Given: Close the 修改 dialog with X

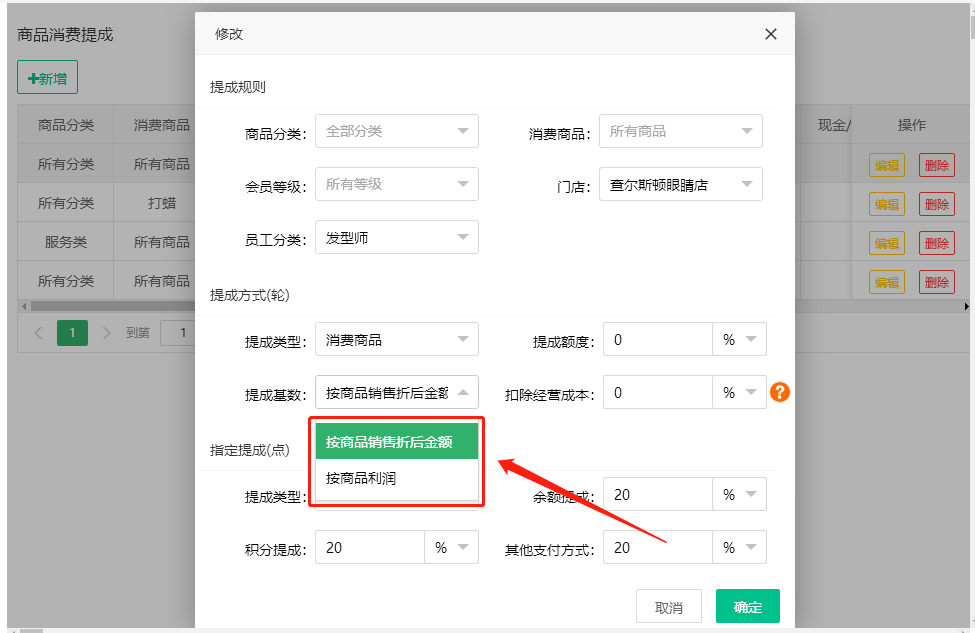Looking at the screenshot, I should click(771, 34).
